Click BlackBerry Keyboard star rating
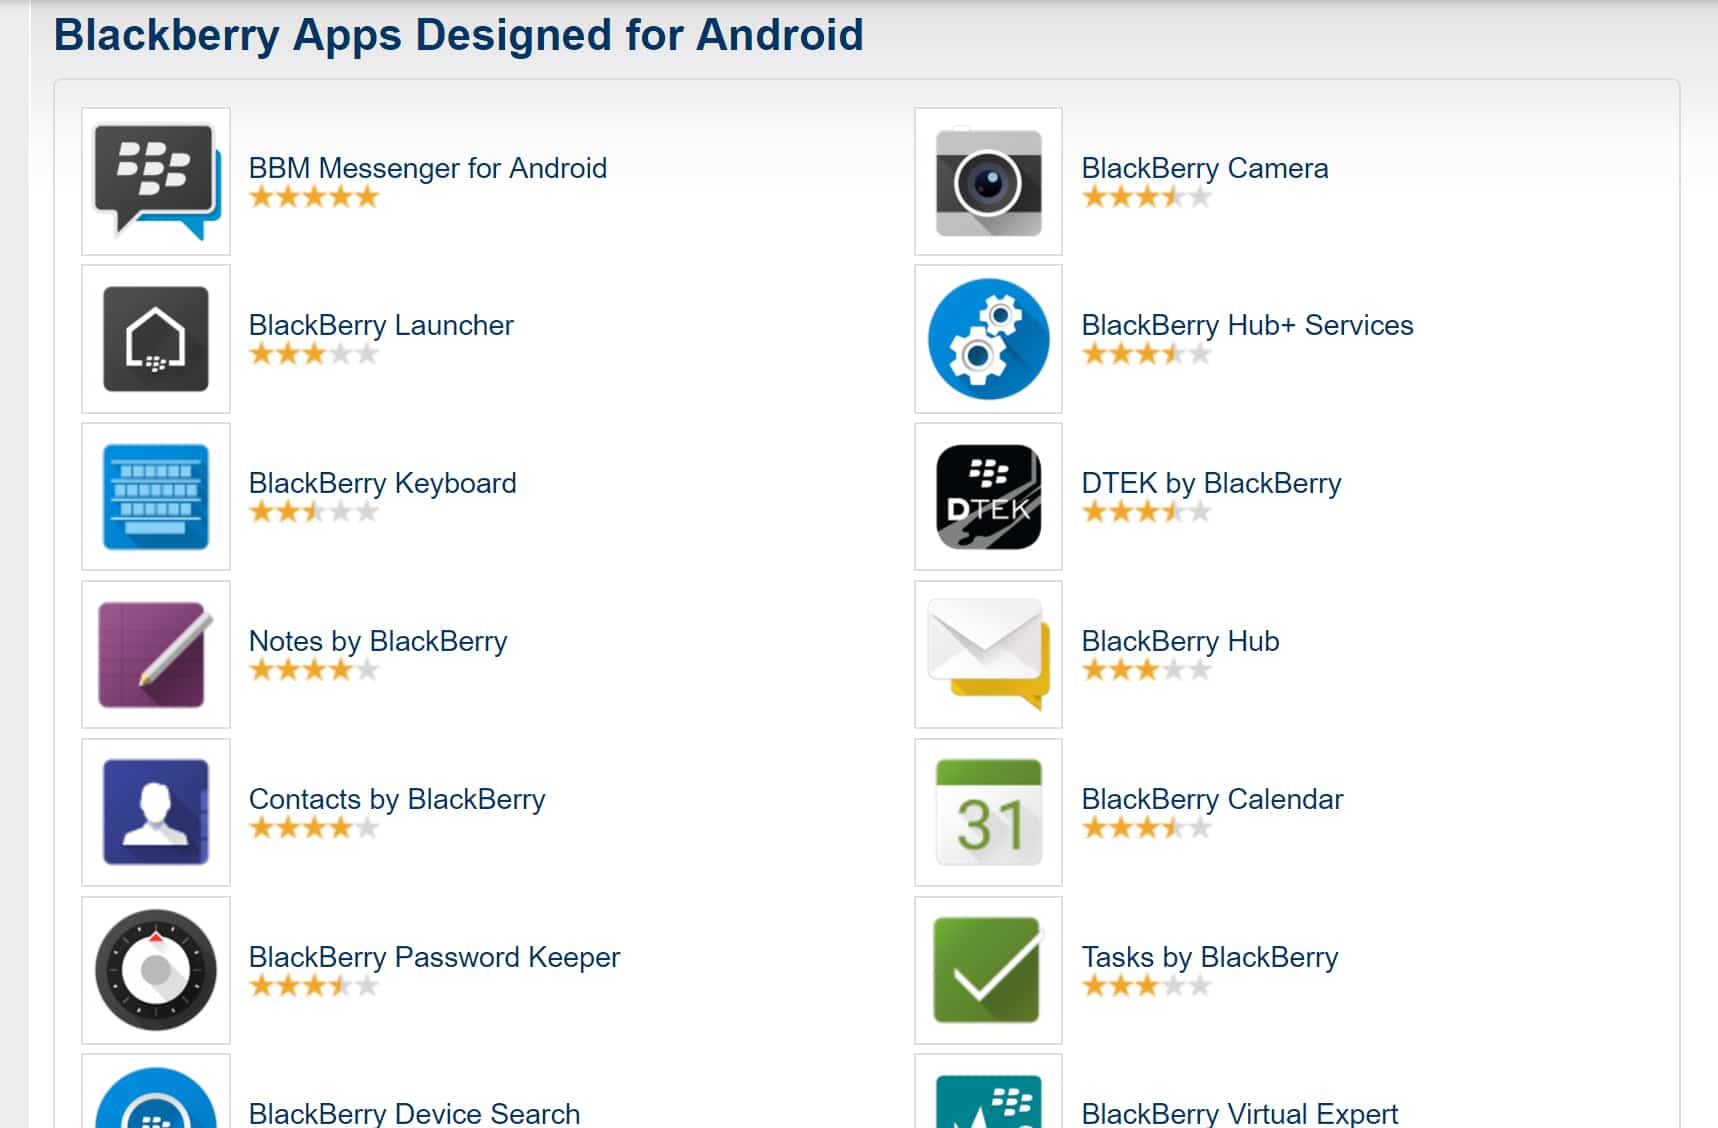1718x1128 pixels. pos(314,512)
